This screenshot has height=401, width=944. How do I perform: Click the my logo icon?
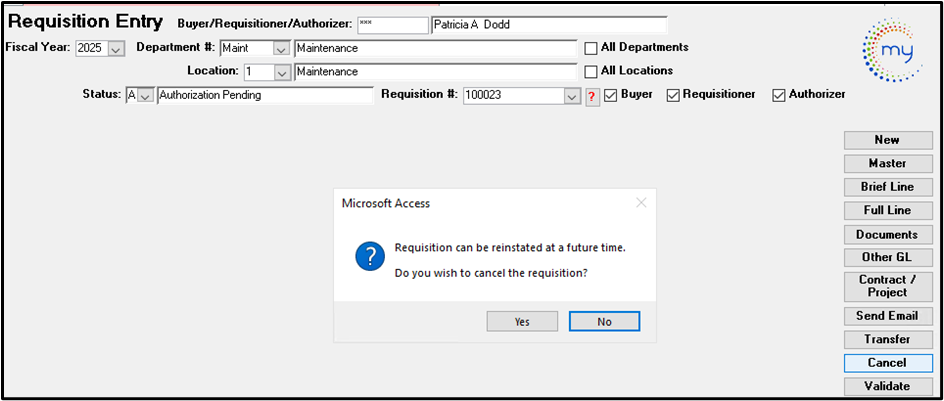892,52
